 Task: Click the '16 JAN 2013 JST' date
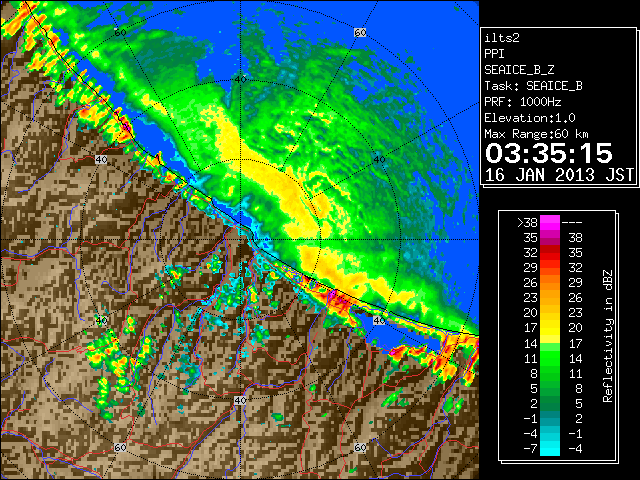[x=559, y=175]
